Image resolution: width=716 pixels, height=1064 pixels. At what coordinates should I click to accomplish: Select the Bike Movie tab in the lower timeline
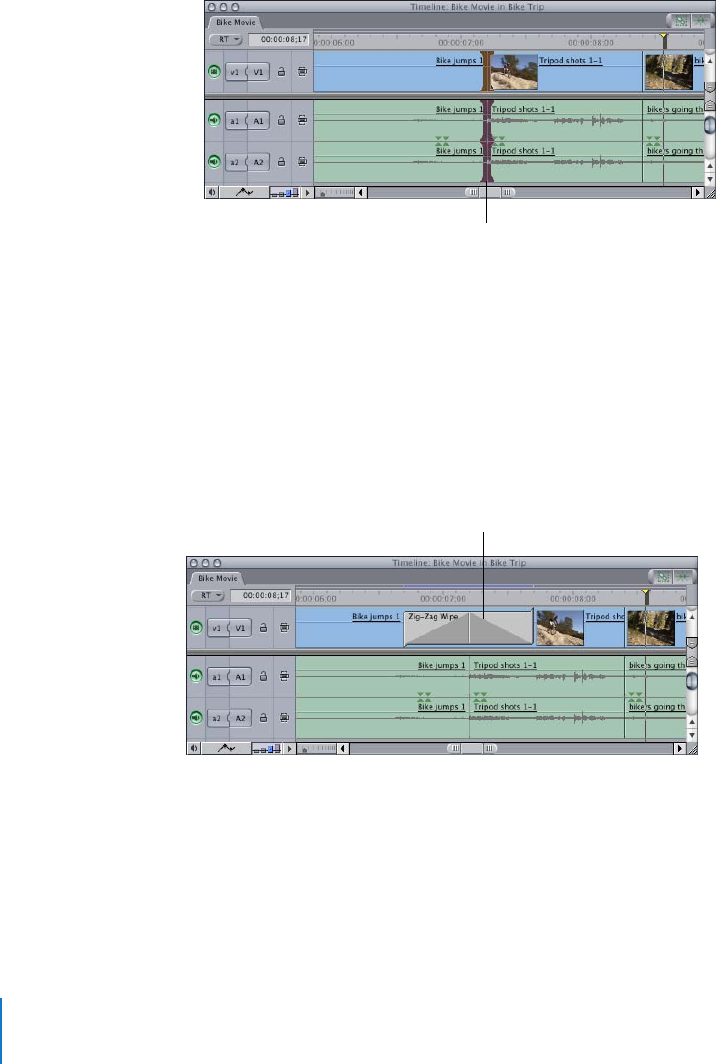[x=217, y=577]
